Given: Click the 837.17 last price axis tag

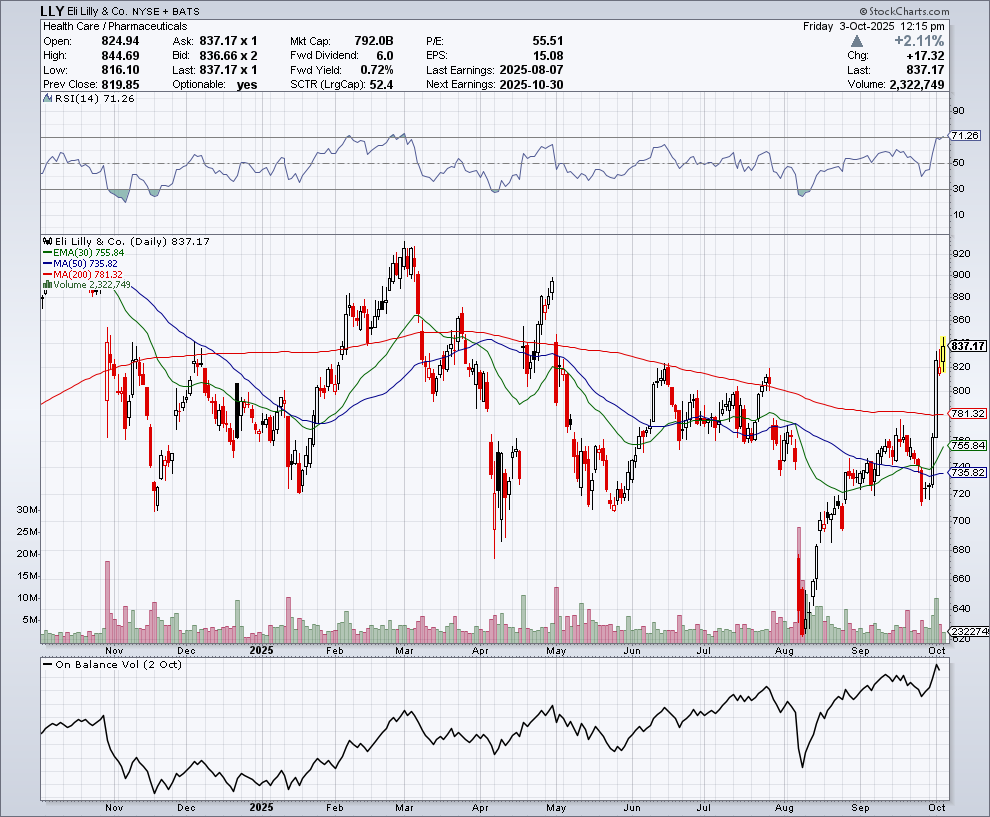Looking at the screenshot, I should point(965,346).
